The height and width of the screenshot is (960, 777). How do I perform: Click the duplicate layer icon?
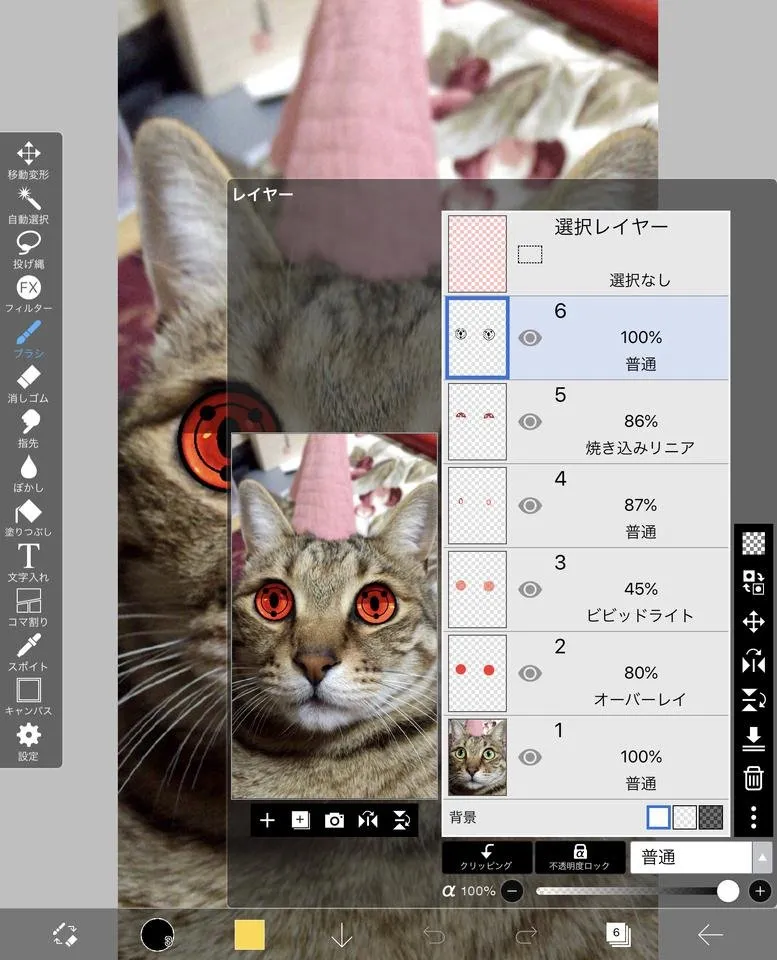(x=301, y=820)
